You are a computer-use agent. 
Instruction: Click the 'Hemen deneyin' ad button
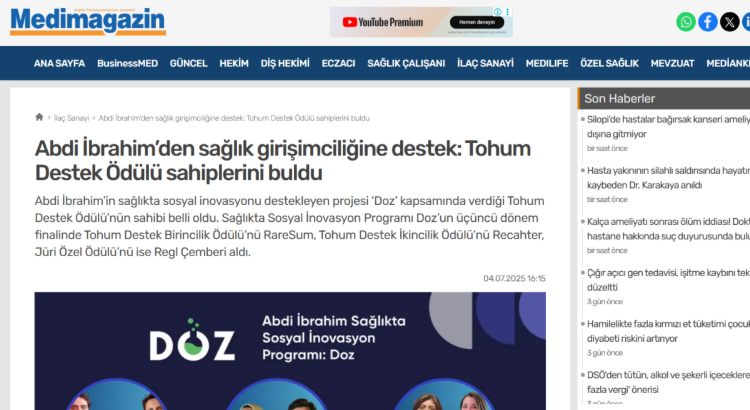pos(477,22)
